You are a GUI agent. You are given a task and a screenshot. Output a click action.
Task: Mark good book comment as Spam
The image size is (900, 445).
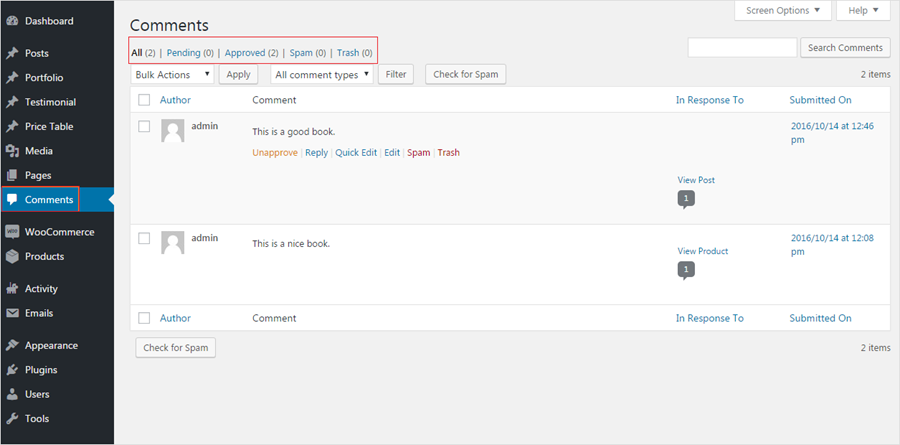click(418, 153)
